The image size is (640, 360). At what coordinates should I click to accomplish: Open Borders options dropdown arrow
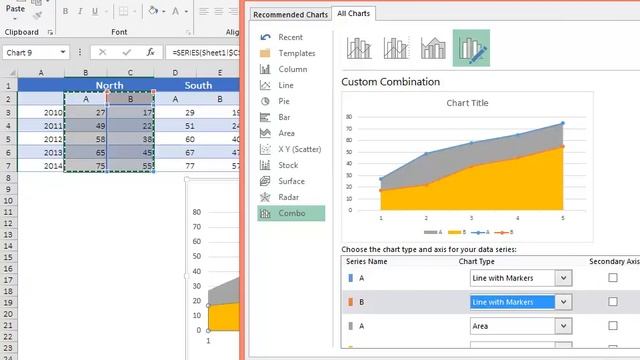point(134,11)
